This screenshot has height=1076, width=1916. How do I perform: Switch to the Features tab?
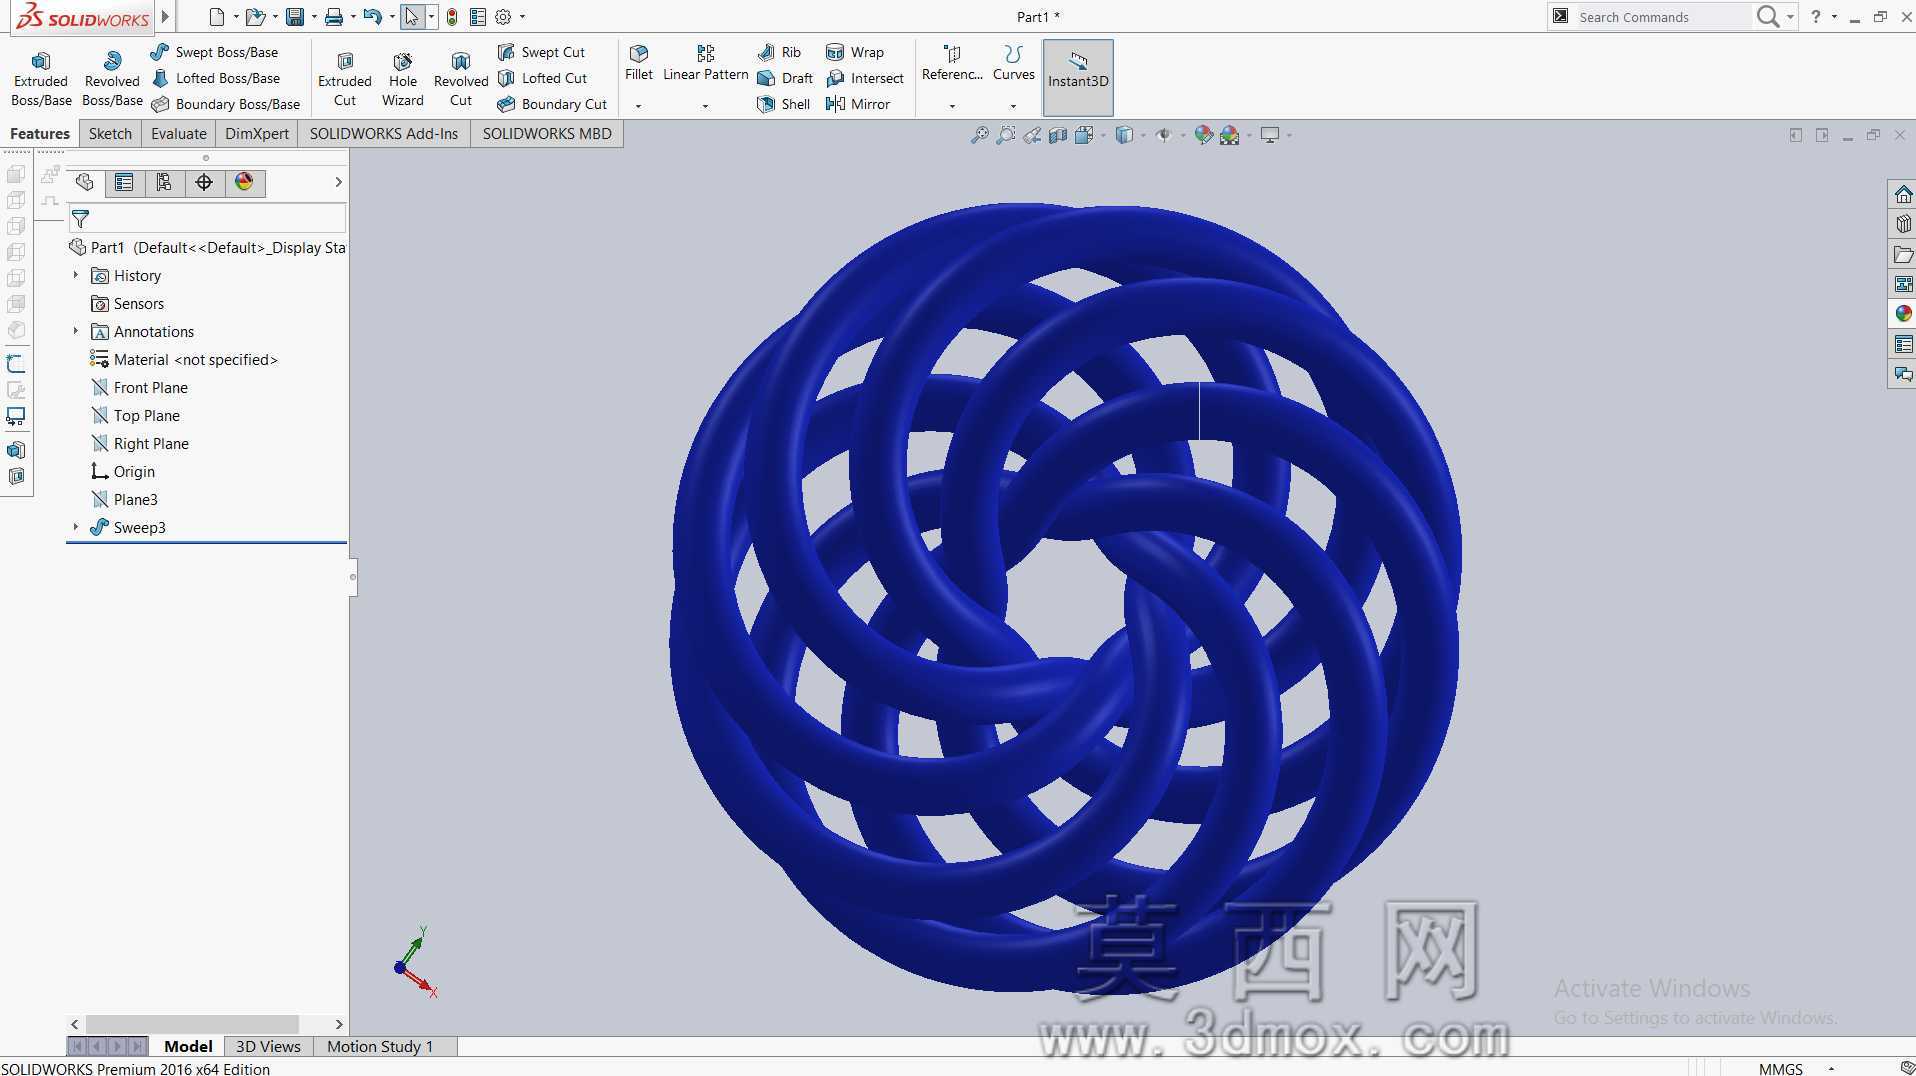point(40,134)
